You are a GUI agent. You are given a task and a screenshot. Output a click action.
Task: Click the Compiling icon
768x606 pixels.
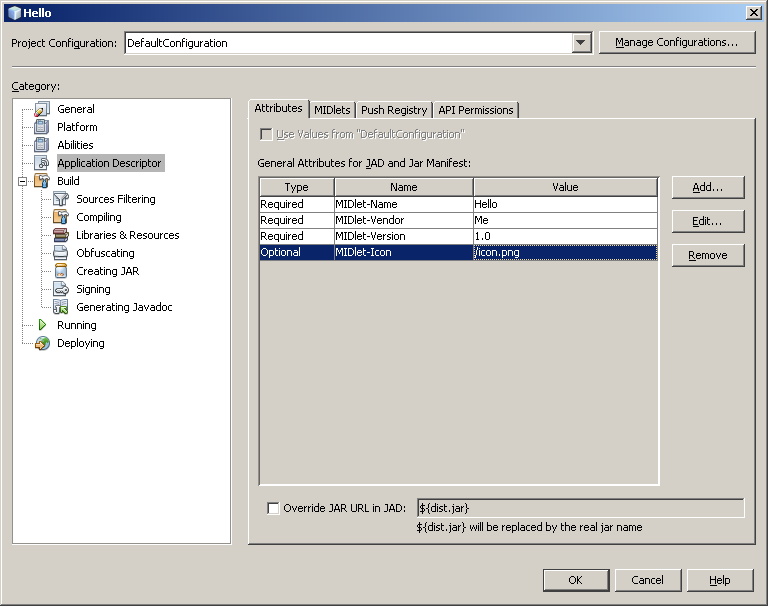pyautogui.click(x=61, y=217)
